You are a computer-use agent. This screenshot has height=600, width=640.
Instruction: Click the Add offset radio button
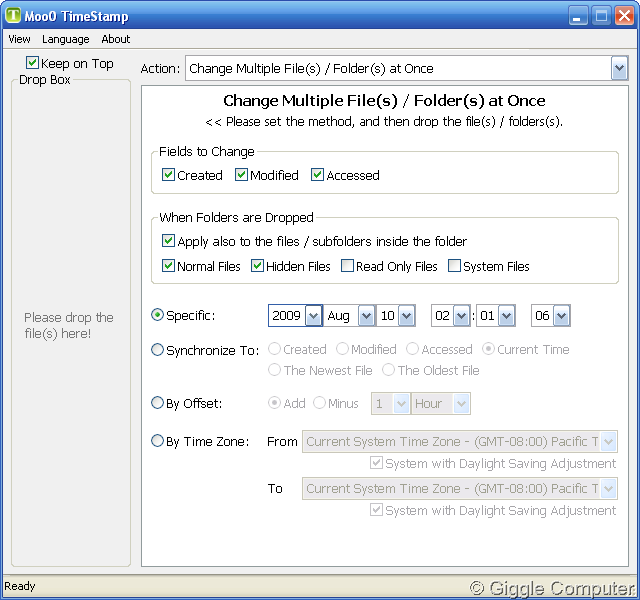[x=274, y=403]
